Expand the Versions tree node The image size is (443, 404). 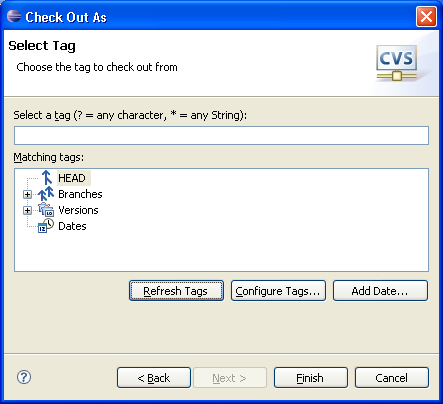(27, 210)
